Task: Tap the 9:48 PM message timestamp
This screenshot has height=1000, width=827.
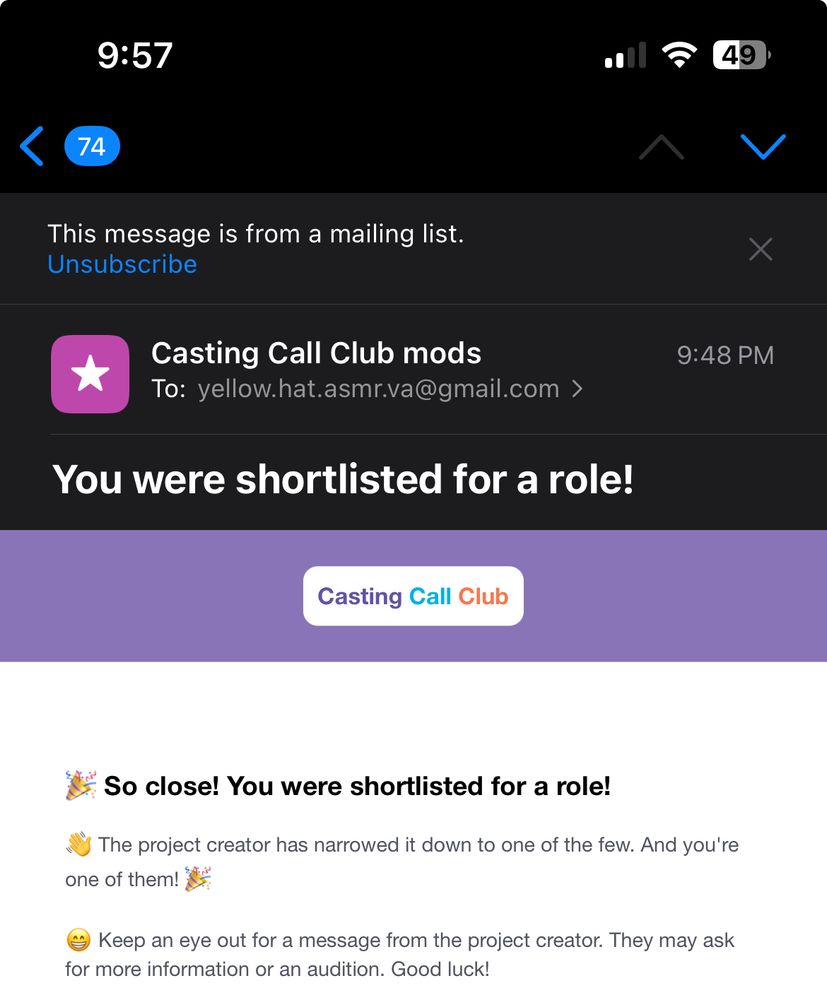Action: coord(725,355)
